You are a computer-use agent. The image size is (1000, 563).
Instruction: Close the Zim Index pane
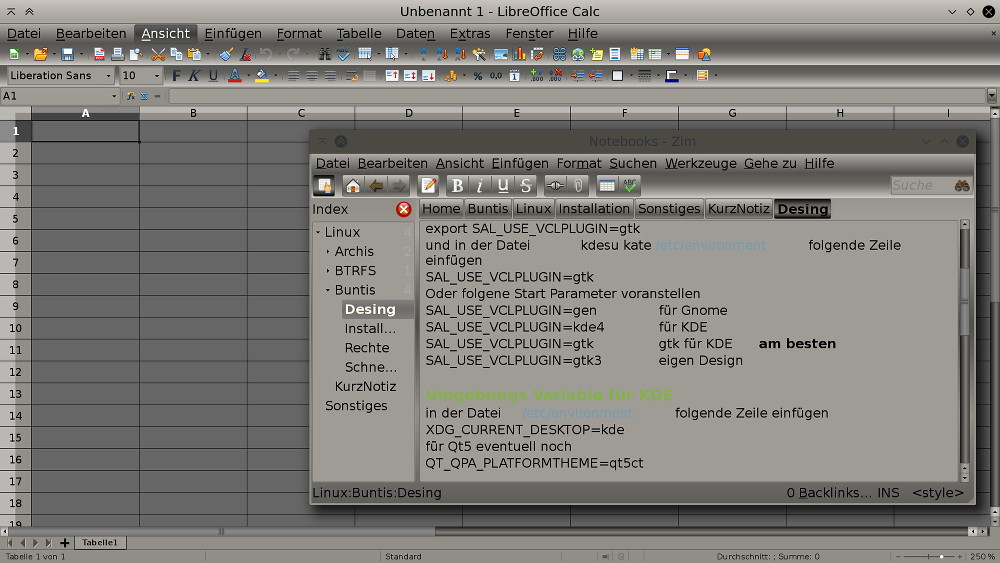pos(403,209)
